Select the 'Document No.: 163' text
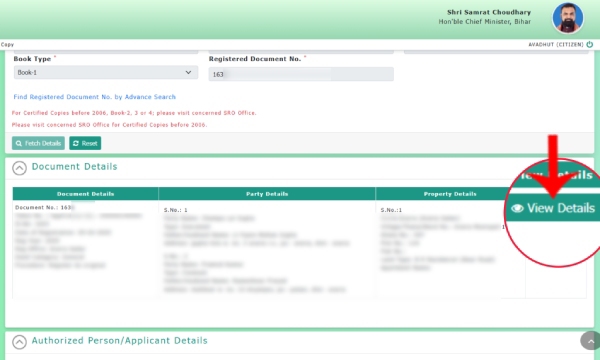This screenshot has height=360, width=600. pos(44,207)
